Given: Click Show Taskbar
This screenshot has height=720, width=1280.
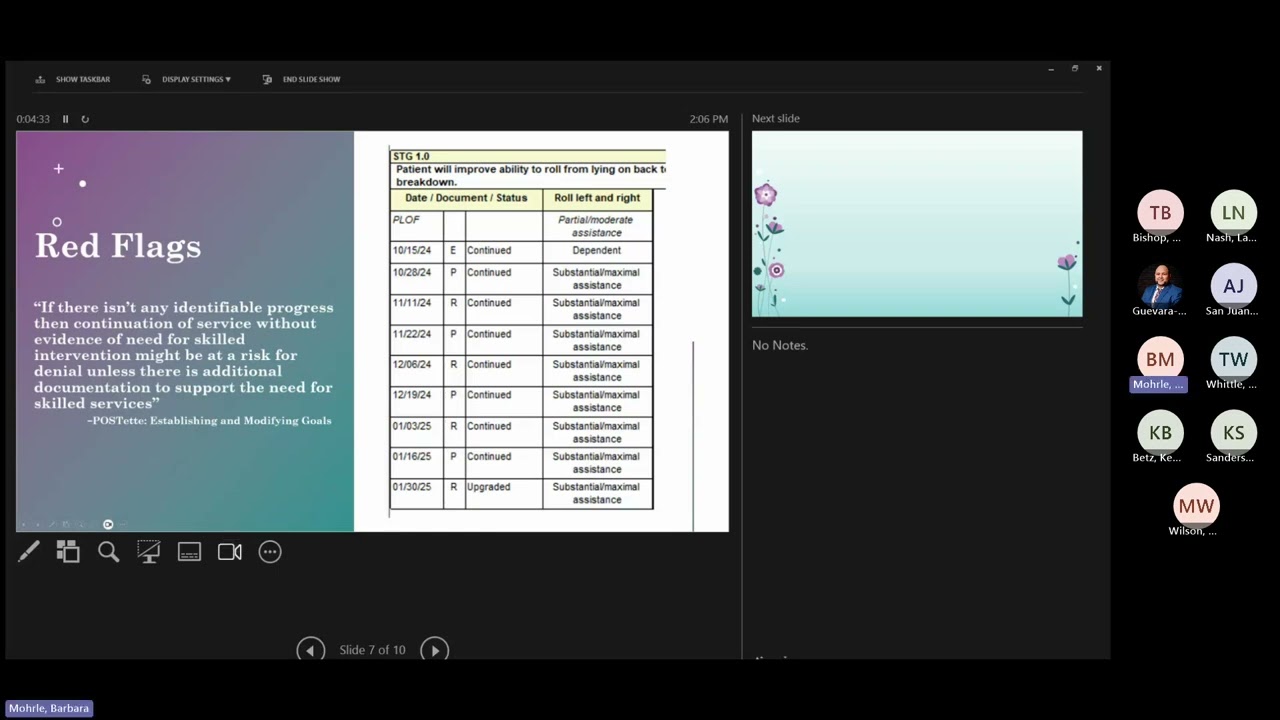Looking at the screenshot, I should coord(73,79).
